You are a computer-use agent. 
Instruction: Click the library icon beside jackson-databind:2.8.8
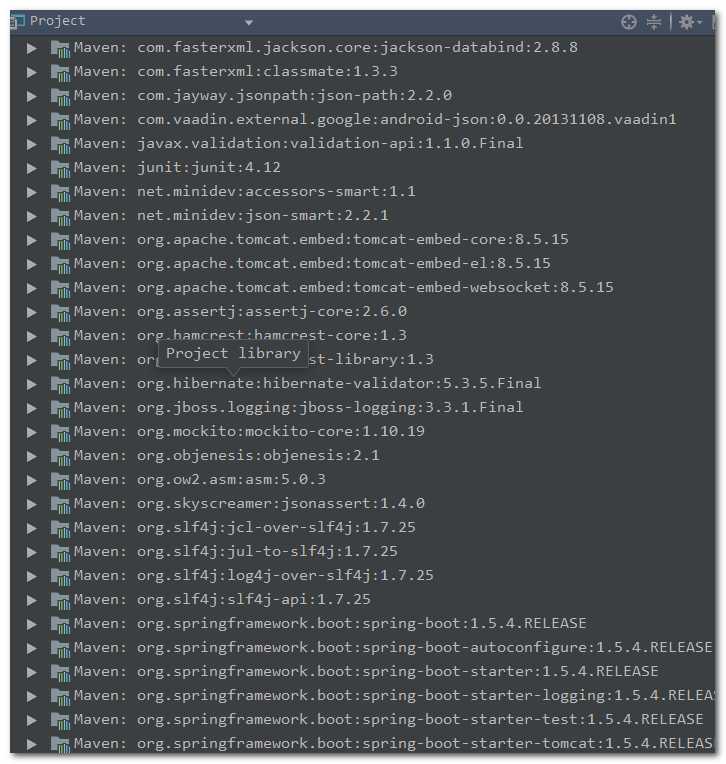[x=60, y=48]
